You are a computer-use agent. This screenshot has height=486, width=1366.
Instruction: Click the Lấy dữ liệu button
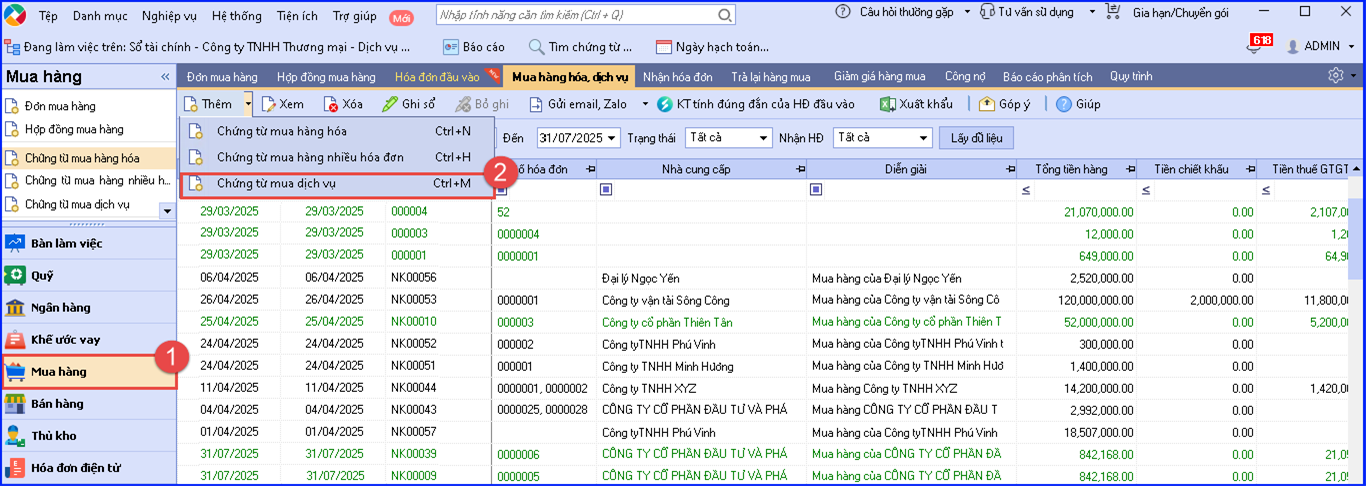tap(977, 138)
